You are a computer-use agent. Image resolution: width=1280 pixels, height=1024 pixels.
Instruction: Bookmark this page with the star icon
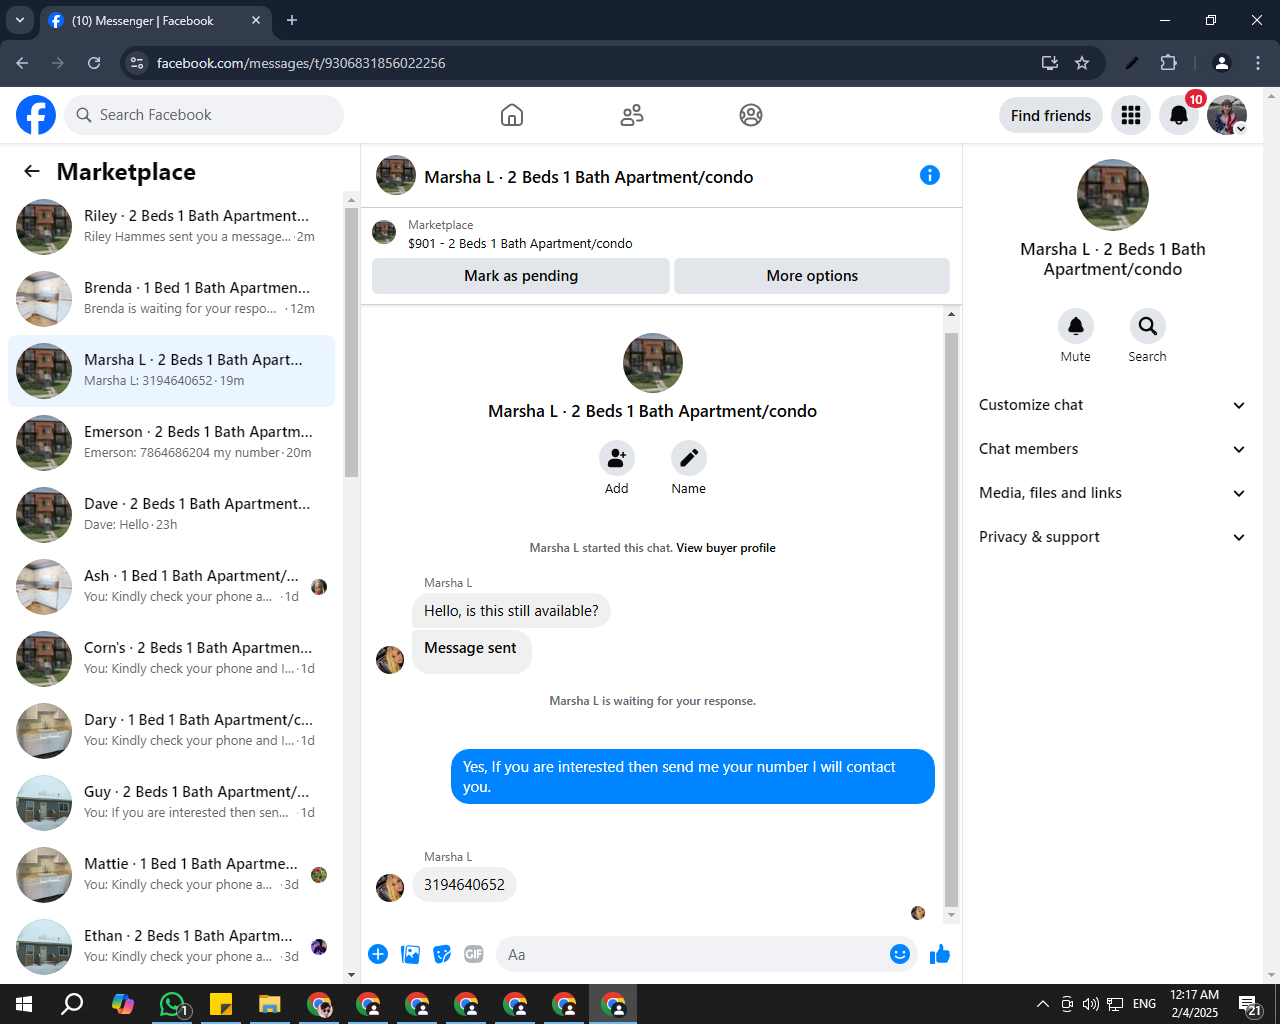[1082, 63]
